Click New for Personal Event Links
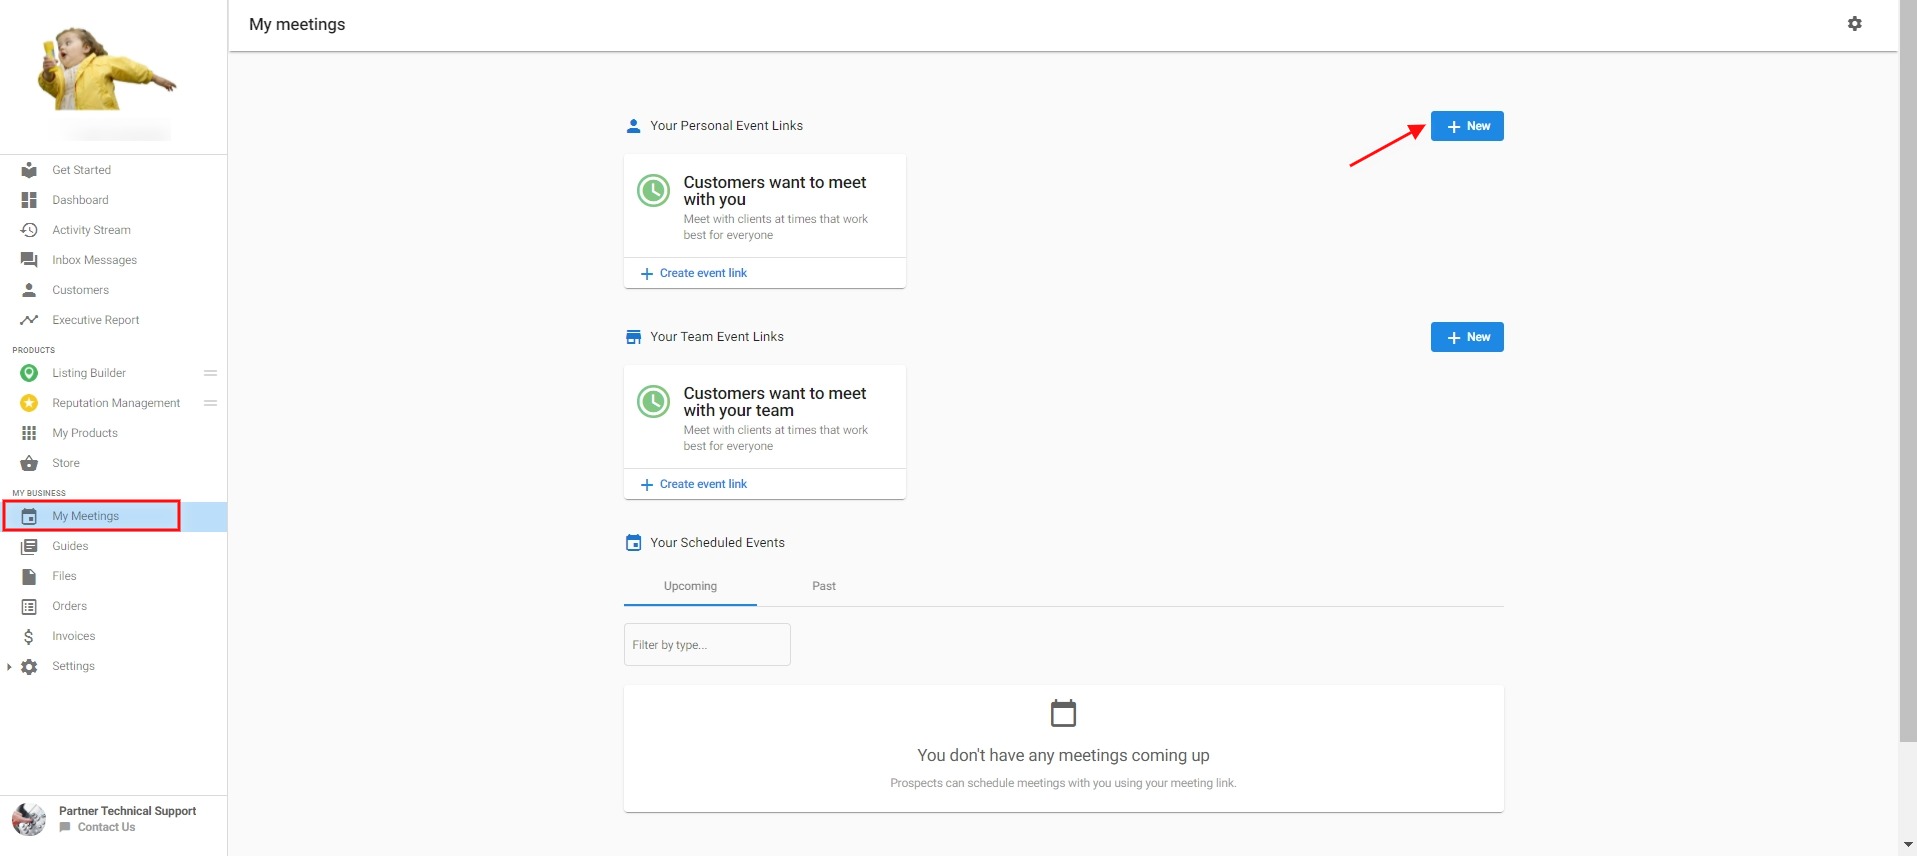The image size is (1917, 856). coord(1467,126)
